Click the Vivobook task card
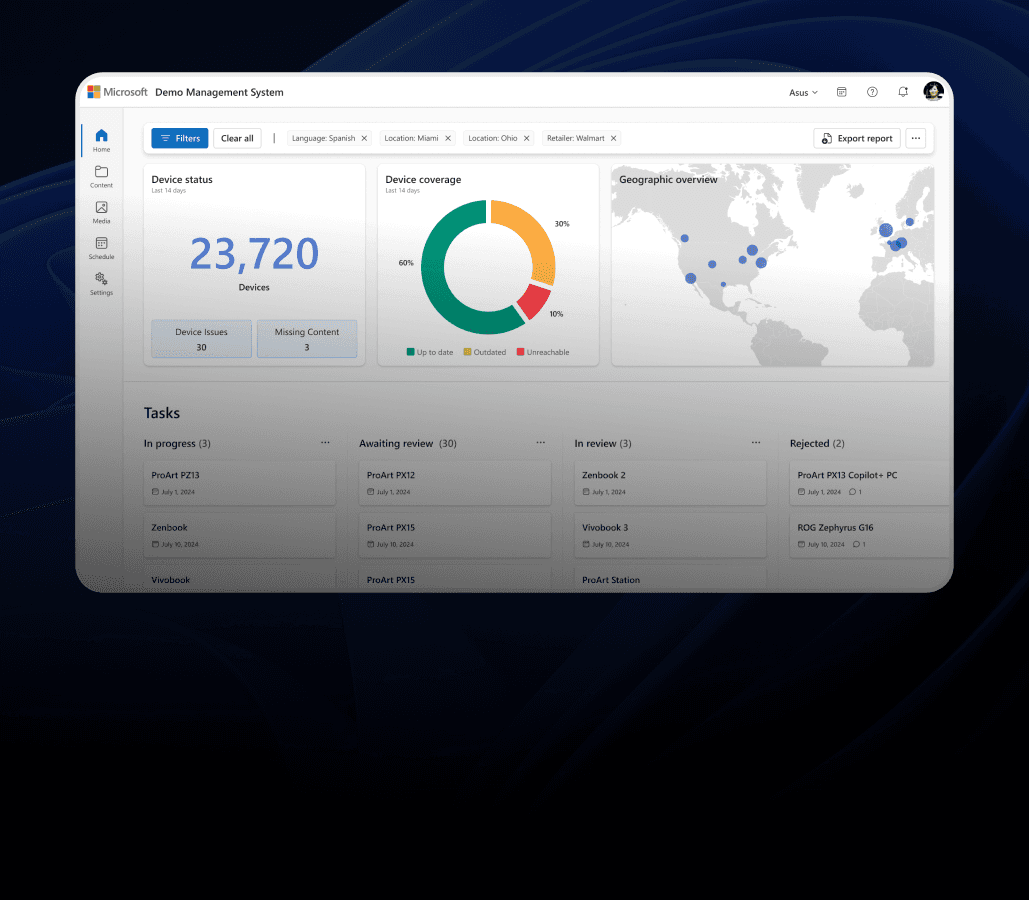The image size is (1029, 900). point(240,579)
